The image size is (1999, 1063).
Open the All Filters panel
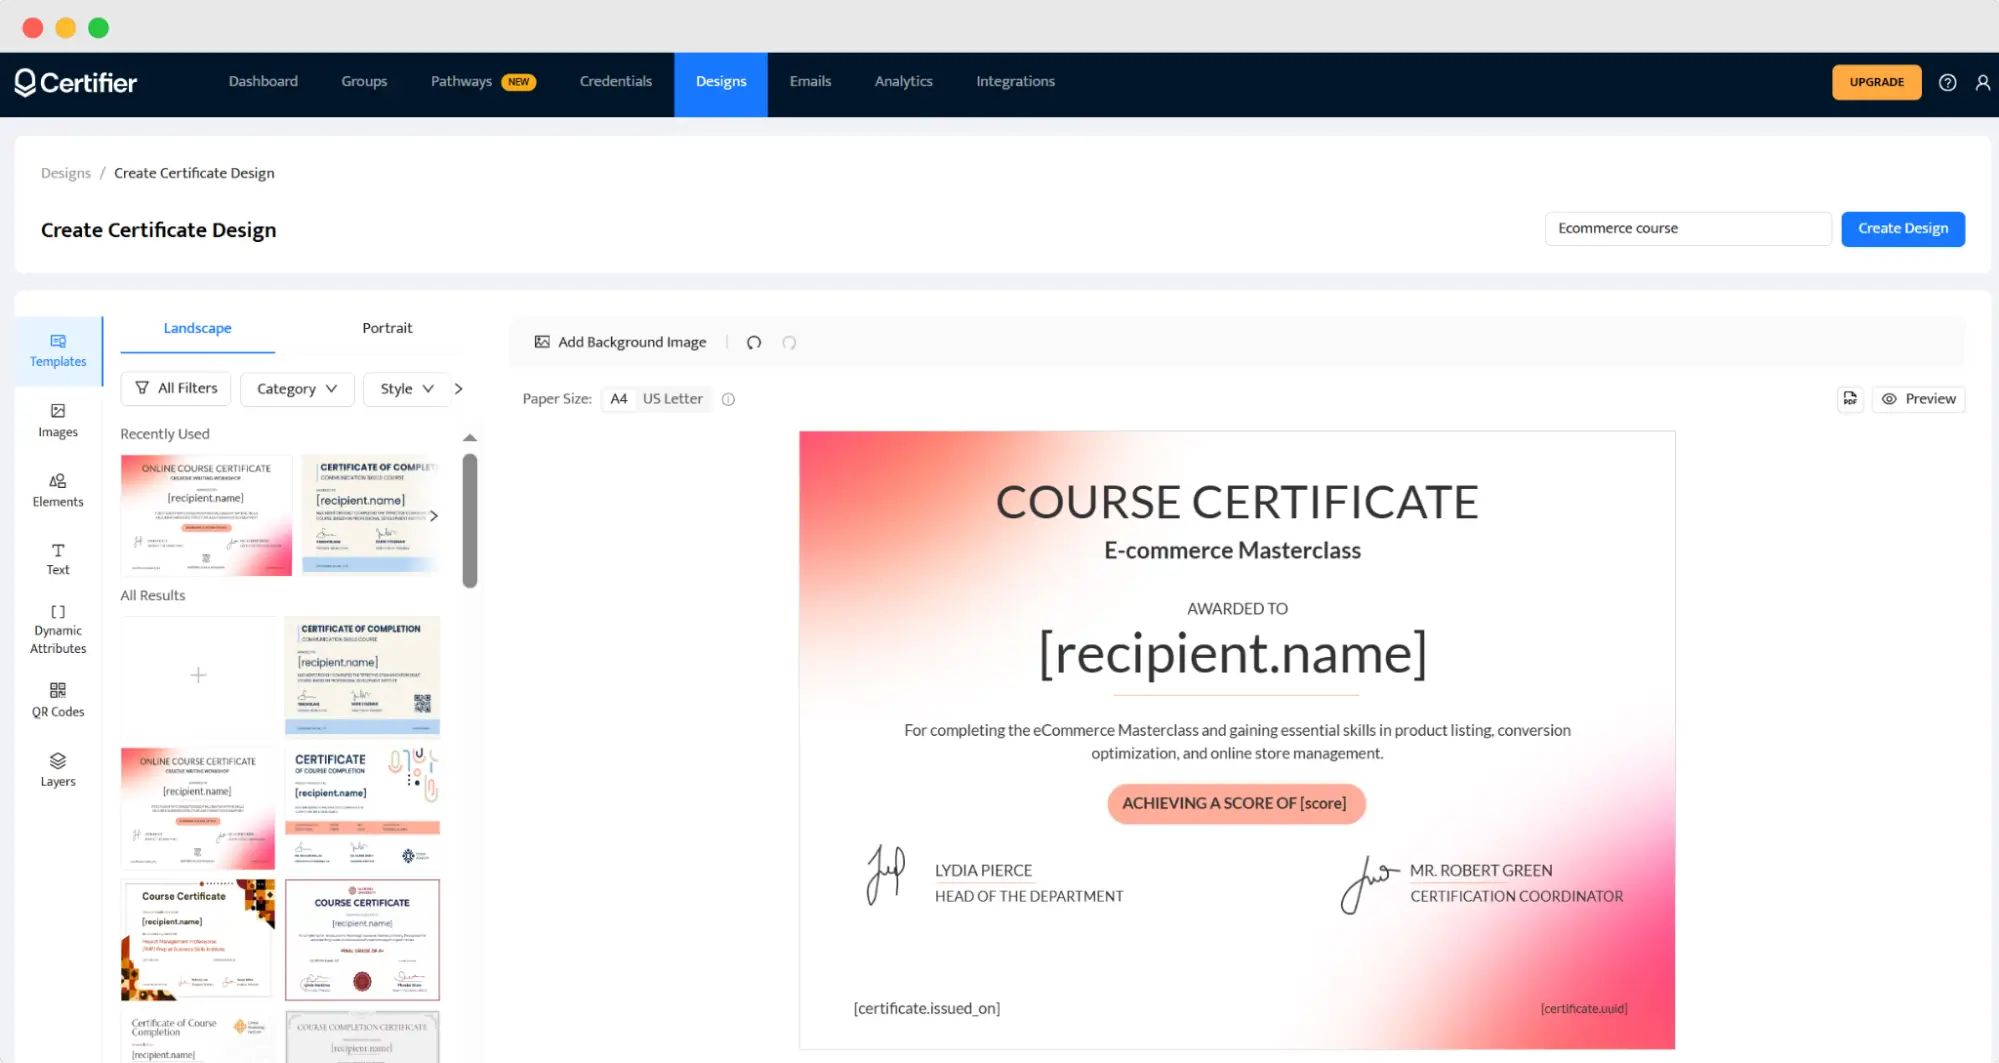(x=176, y=388)
